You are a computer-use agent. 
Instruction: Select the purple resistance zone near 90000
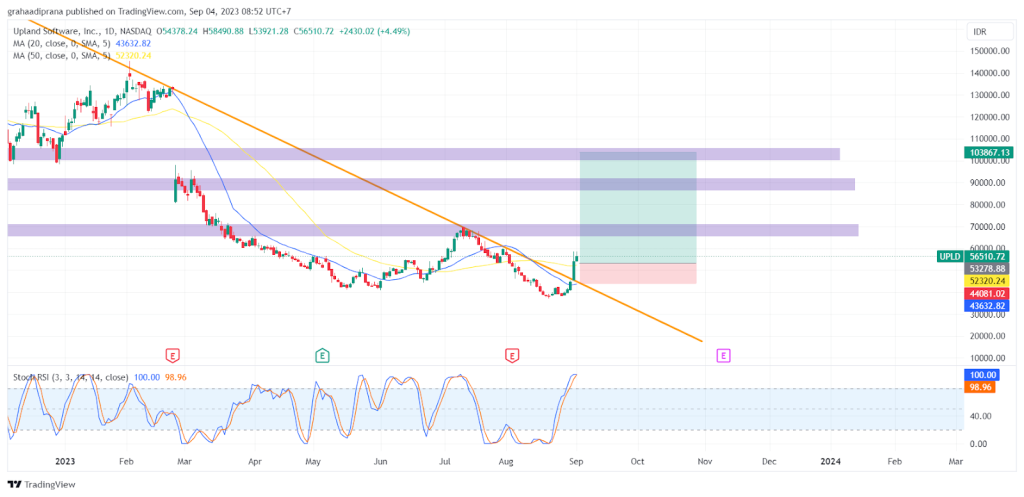[x=431, y=184]
